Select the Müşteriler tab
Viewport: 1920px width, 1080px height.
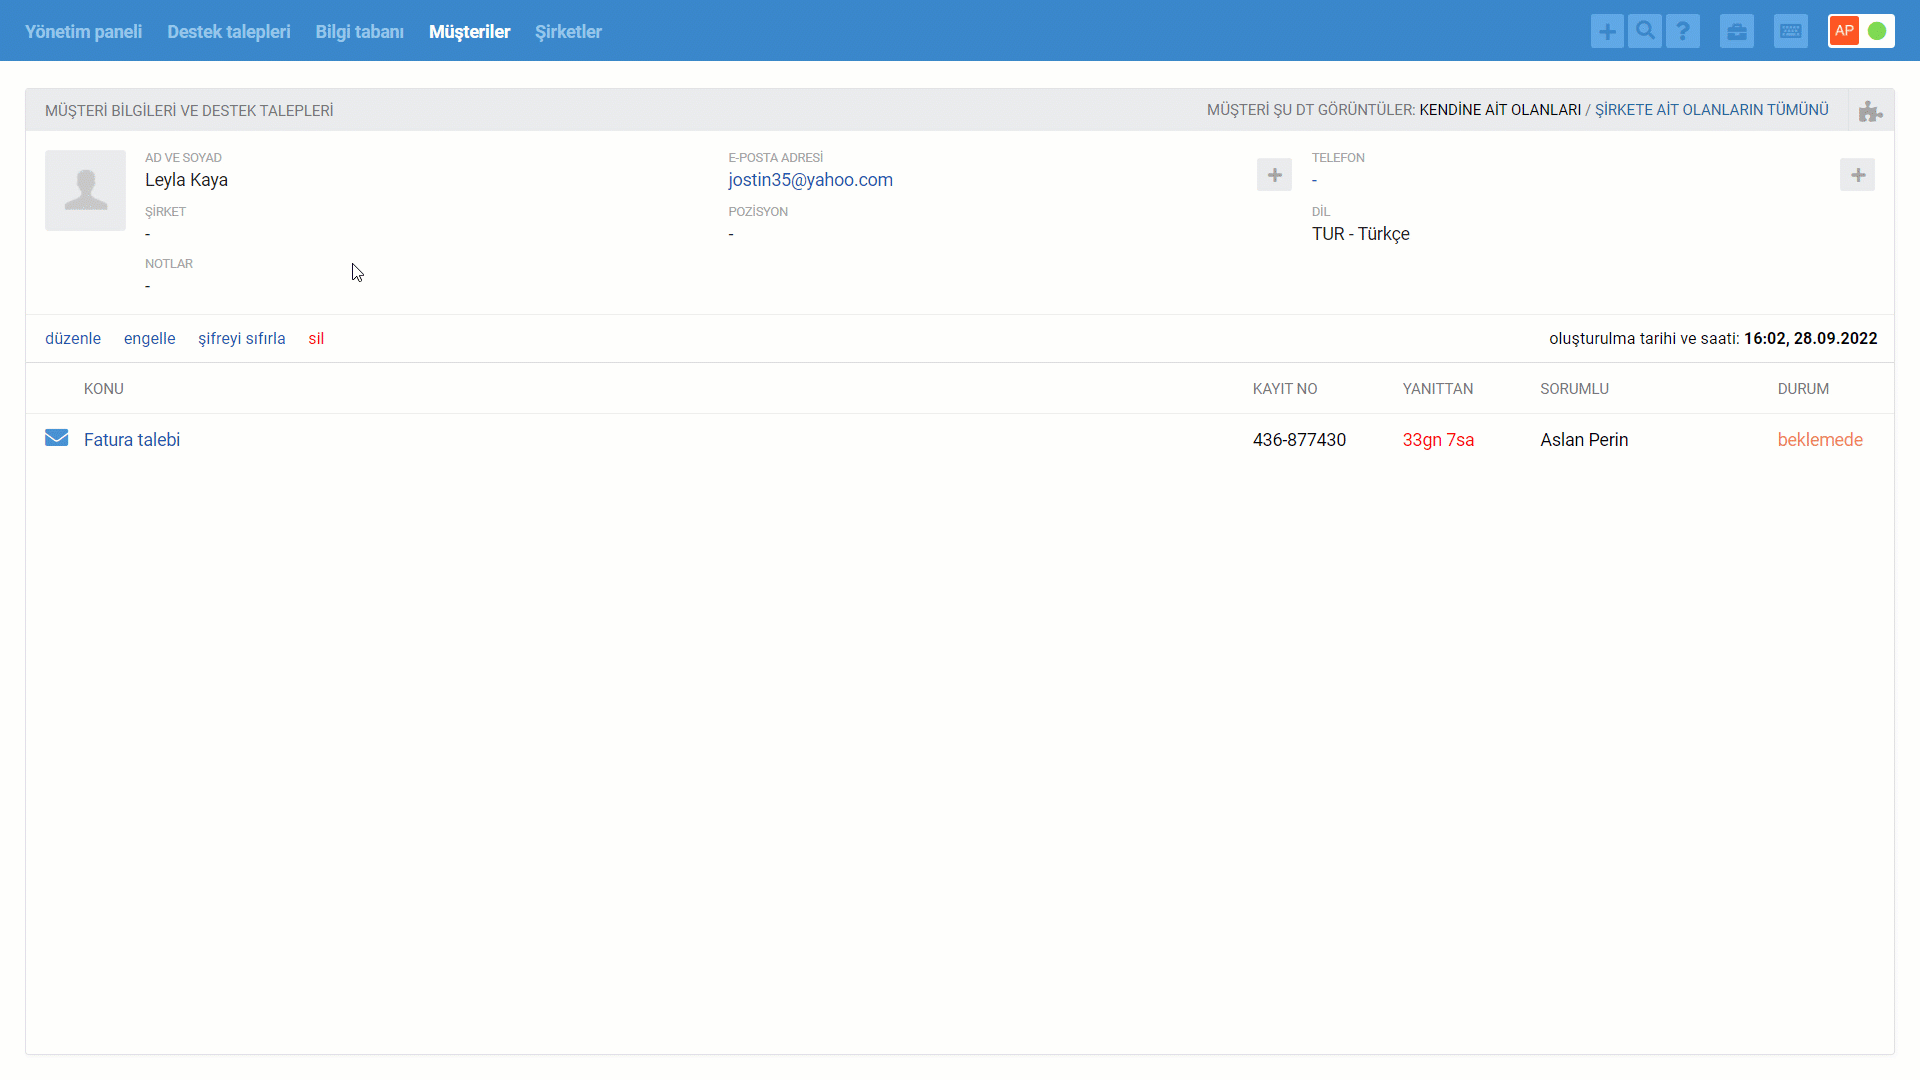[x=469, y=32]
